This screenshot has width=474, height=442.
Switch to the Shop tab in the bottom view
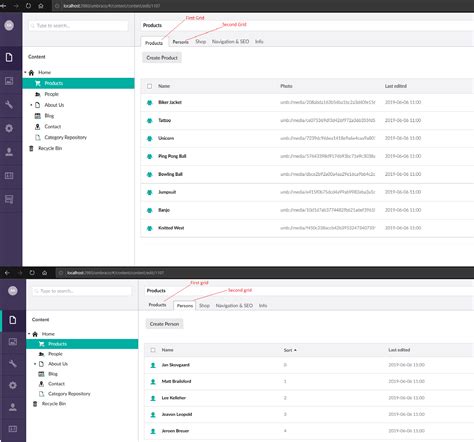click(204, 306)
